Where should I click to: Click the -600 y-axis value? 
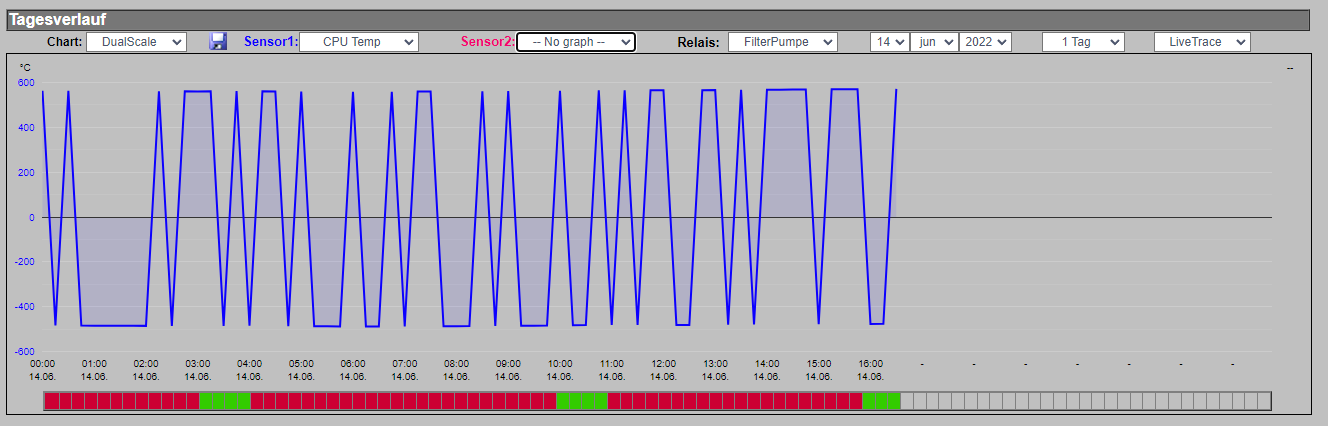coord(24,352)
